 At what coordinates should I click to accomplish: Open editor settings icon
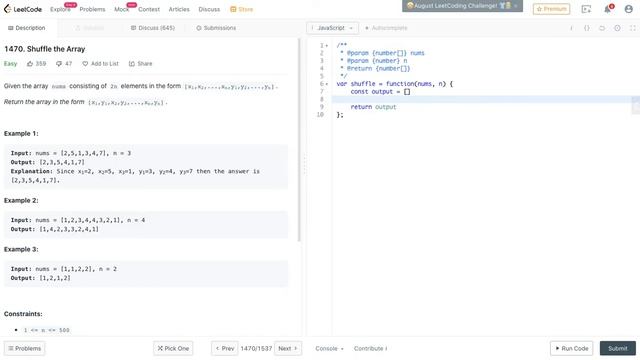click(x=617, y=28)
